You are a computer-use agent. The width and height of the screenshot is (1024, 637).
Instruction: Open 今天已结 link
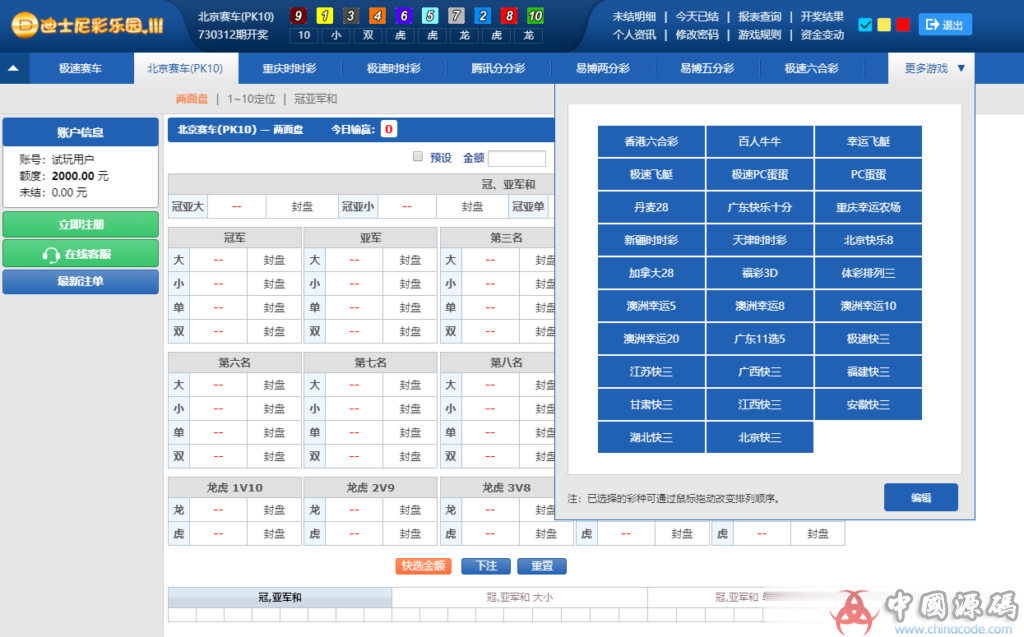[x=697, y=17]
